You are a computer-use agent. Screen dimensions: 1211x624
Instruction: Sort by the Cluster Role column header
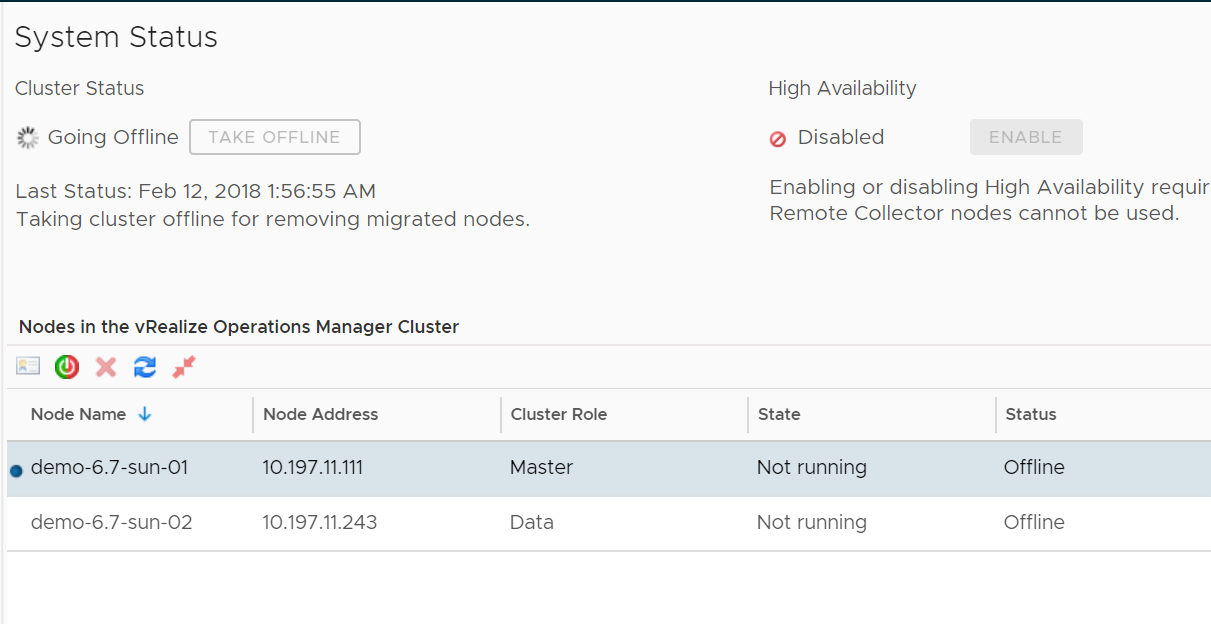558,414
